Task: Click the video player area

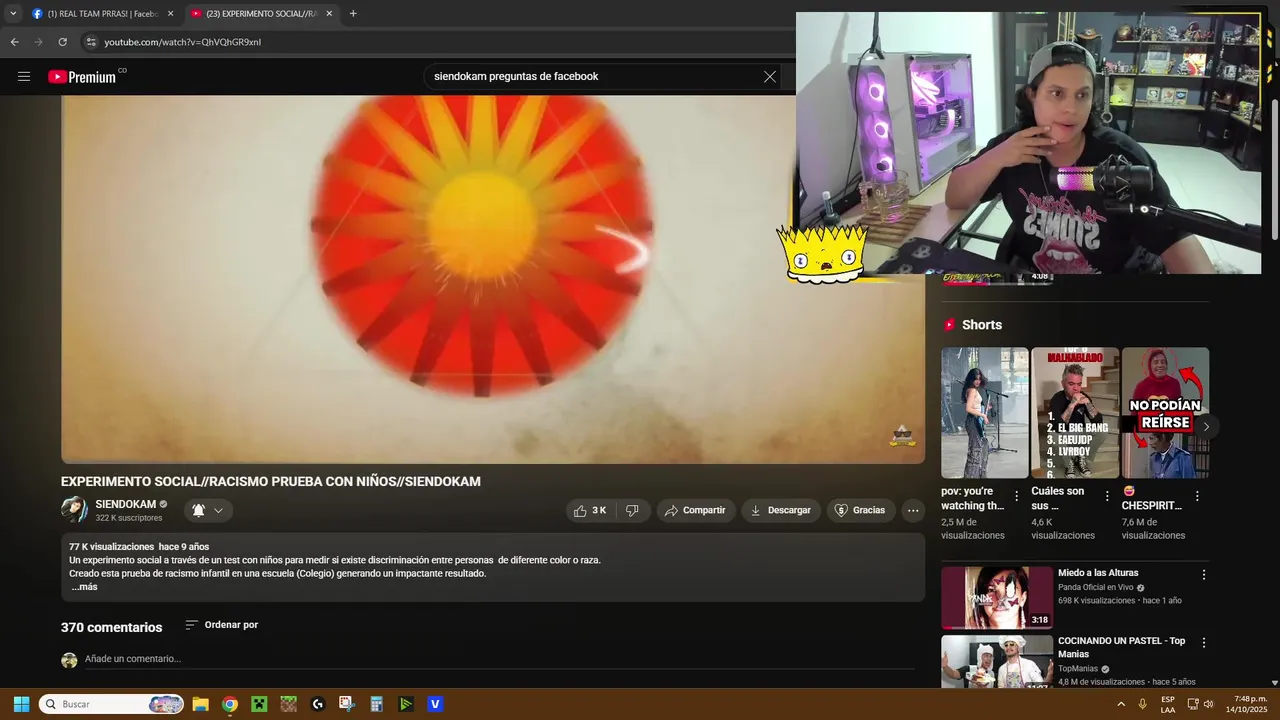Action: [493, 279]
